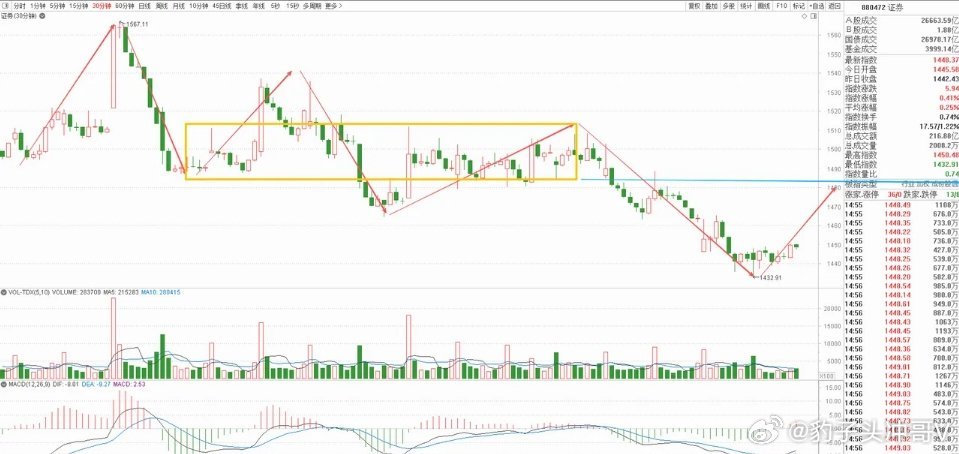Viewport: 959px width, 454px height.
Task: Click the 基金成交 row label
Action: click(861, 48)
